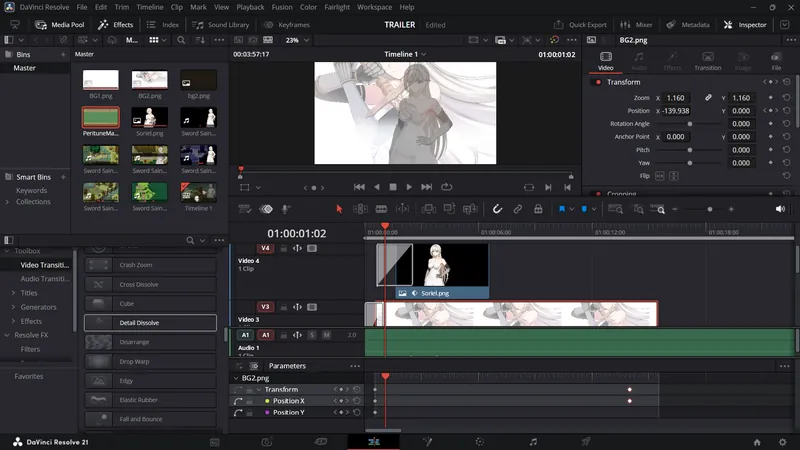
Task: Click Quick Export button
Action: [x=580, y=24]
